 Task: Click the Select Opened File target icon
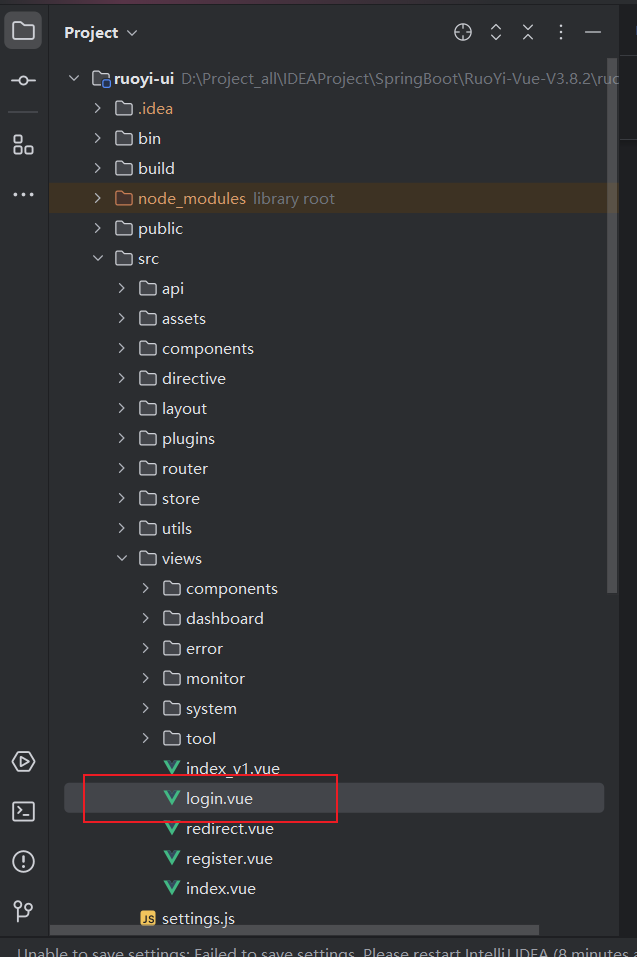point(462,32)
